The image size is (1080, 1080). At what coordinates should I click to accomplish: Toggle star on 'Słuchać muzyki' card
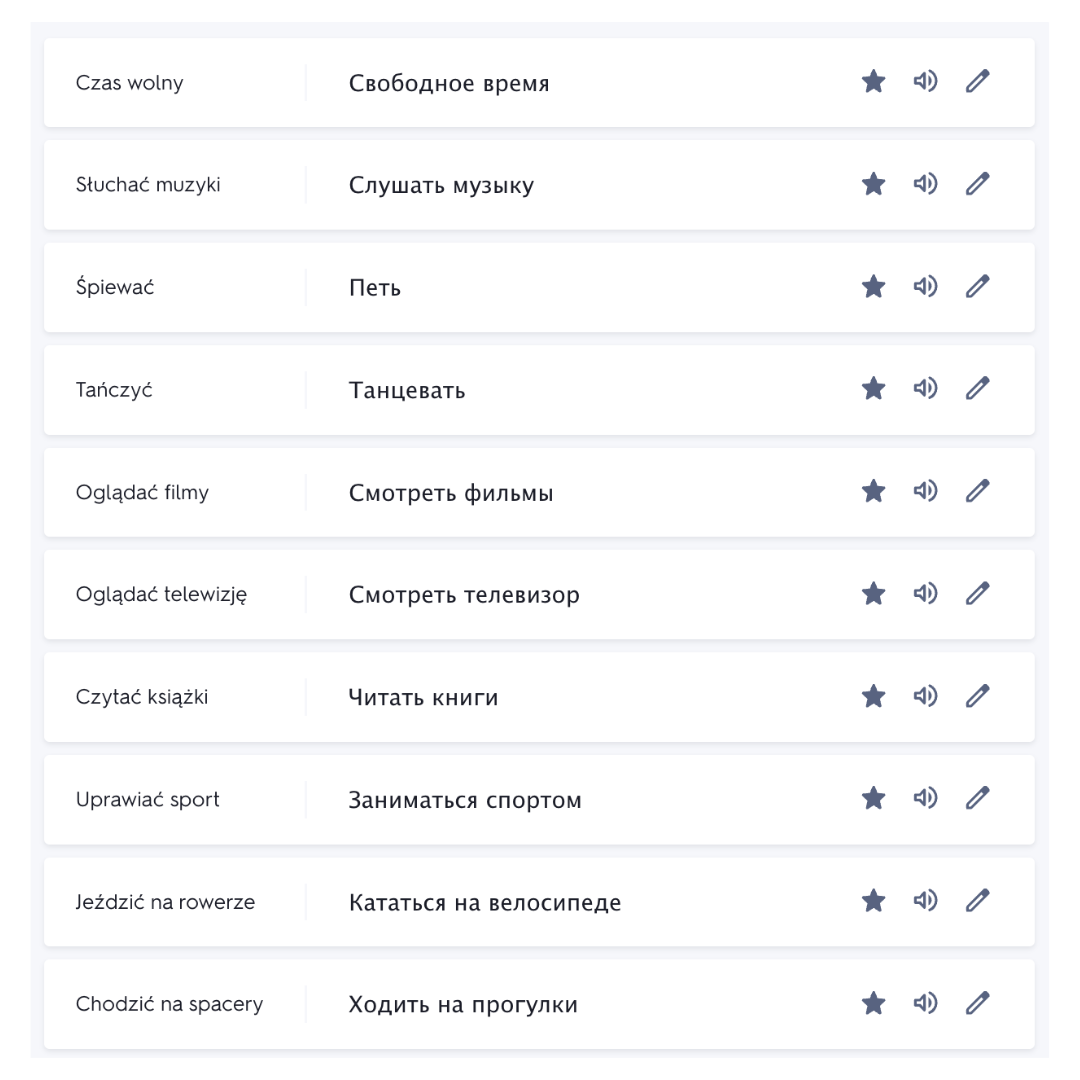pyautogui.click(x=873, y=184)
